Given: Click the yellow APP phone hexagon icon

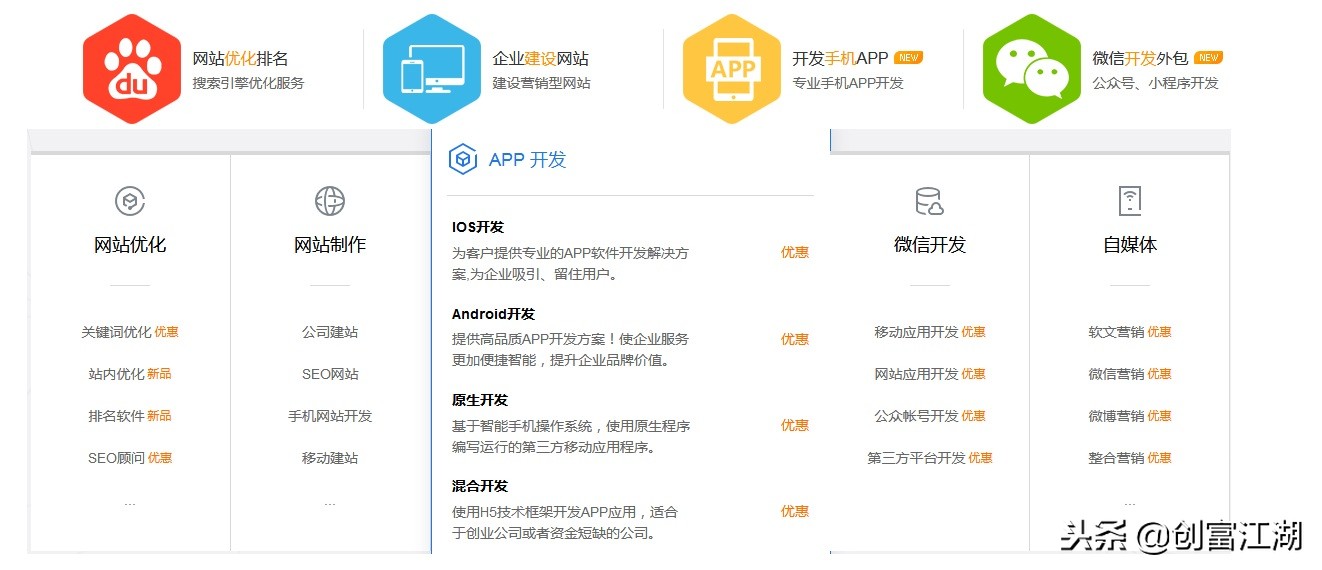Looking at the screenshot, I should click(732, 69).
